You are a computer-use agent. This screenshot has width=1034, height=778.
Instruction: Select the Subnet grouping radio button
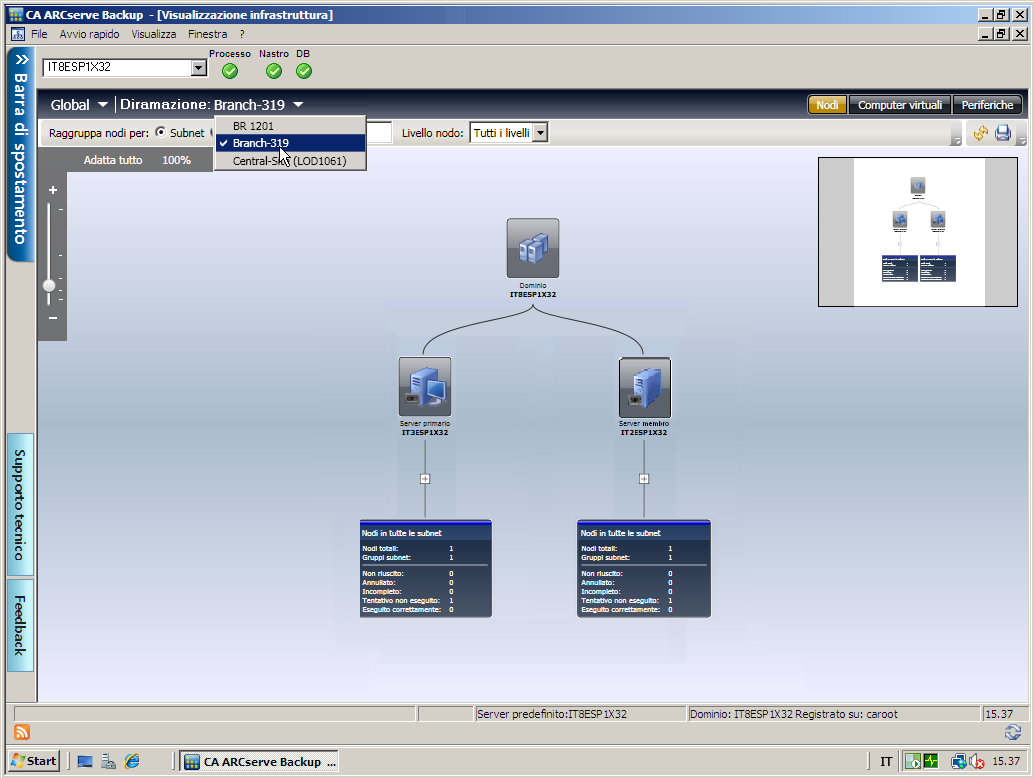[x=161, y=133]
